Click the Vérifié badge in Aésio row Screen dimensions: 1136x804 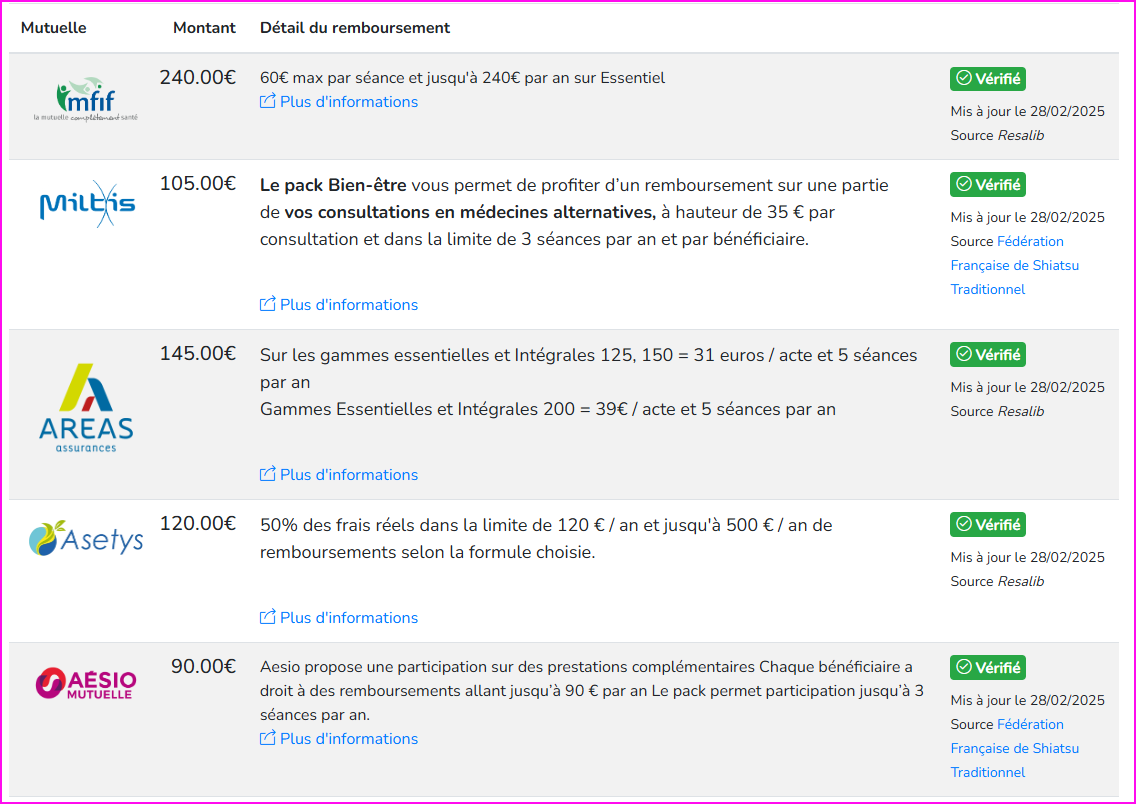[x=988, y=668]
